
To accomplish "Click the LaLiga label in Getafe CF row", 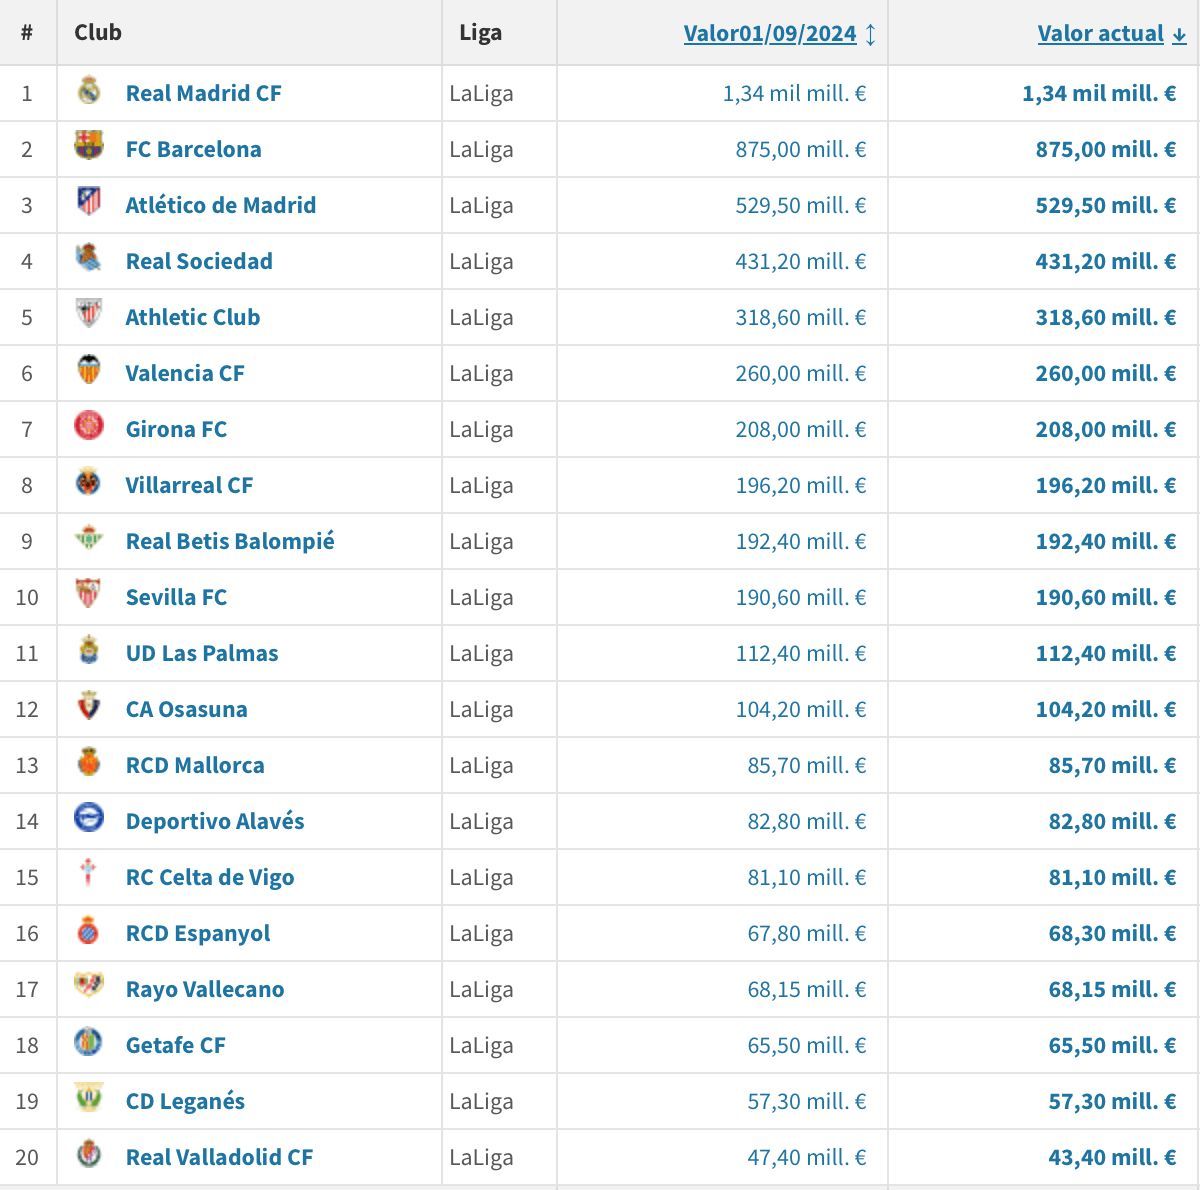I will (x=482, y=1045).
